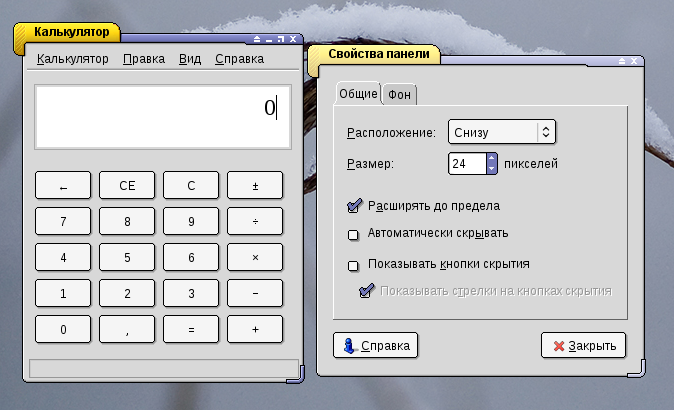674x410 pixels.
Task: Click the calculator display field
Action: 163,117
